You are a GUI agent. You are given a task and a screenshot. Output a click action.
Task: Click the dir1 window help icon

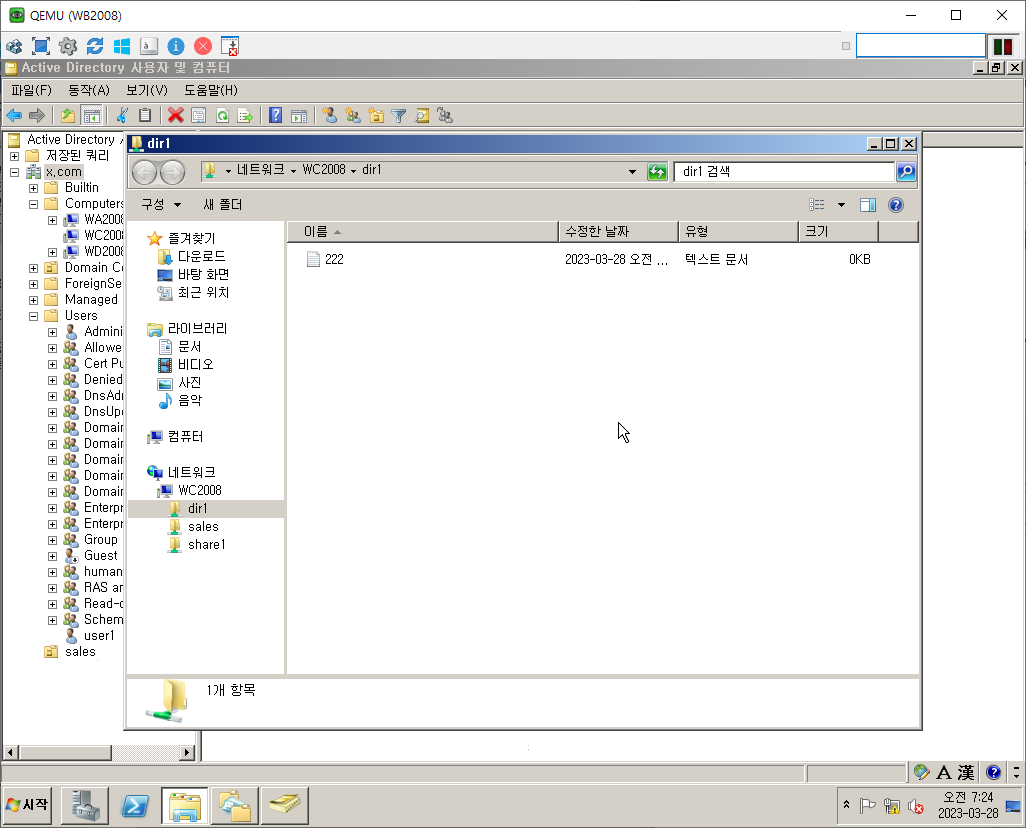pyautogui.click(x=896, y=205)
